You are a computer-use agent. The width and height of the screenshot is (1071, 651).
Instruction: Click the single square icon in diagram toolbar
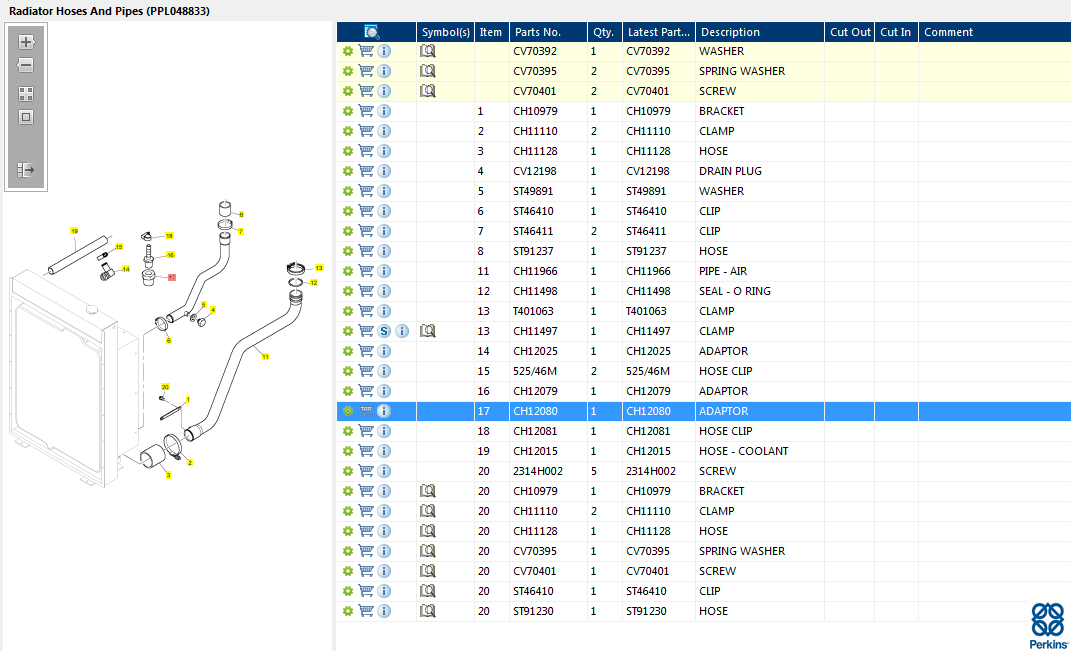click(x=26, y=117)
